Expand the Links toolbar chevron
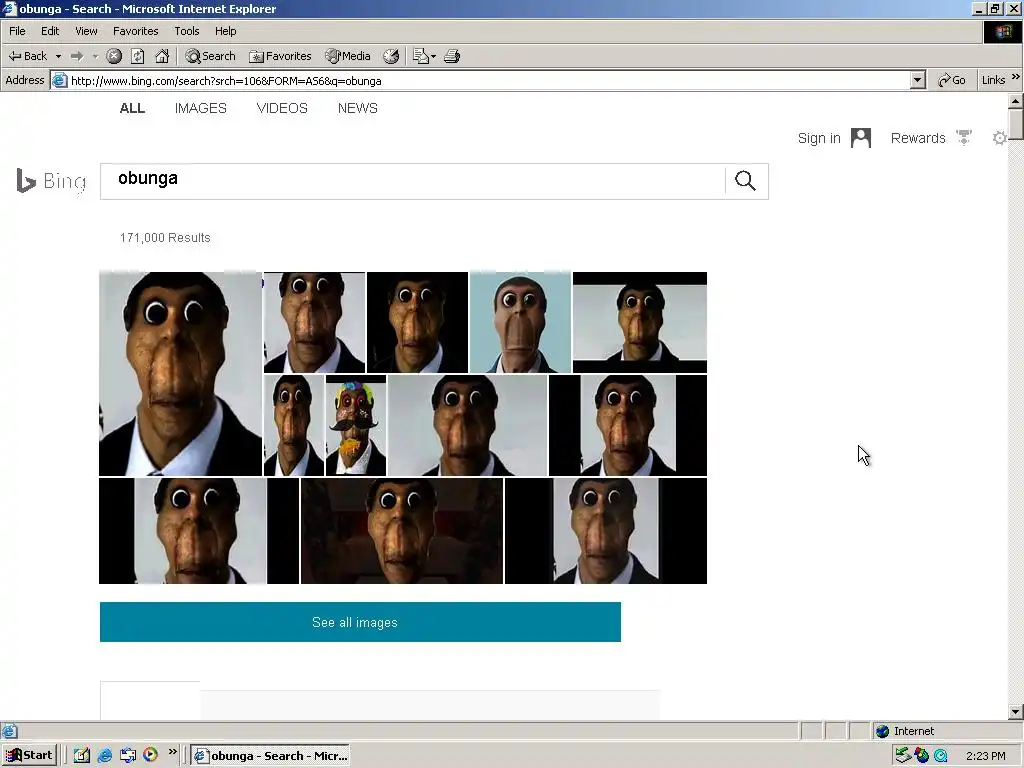This screenshot has height=768, width=1024. pos(1016,77)
